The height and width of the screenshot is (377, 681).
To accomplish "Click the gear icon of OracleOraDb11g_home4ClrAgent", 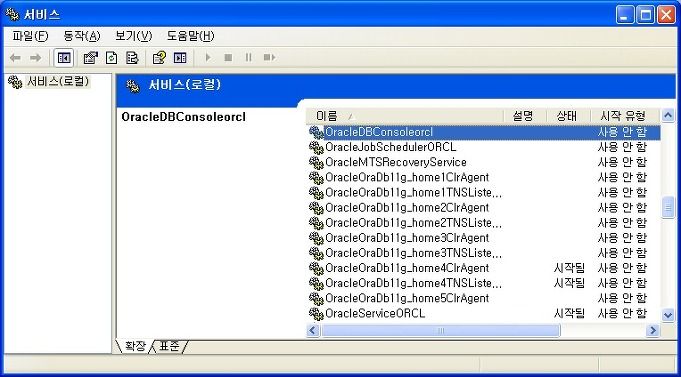I will point(316,268).
